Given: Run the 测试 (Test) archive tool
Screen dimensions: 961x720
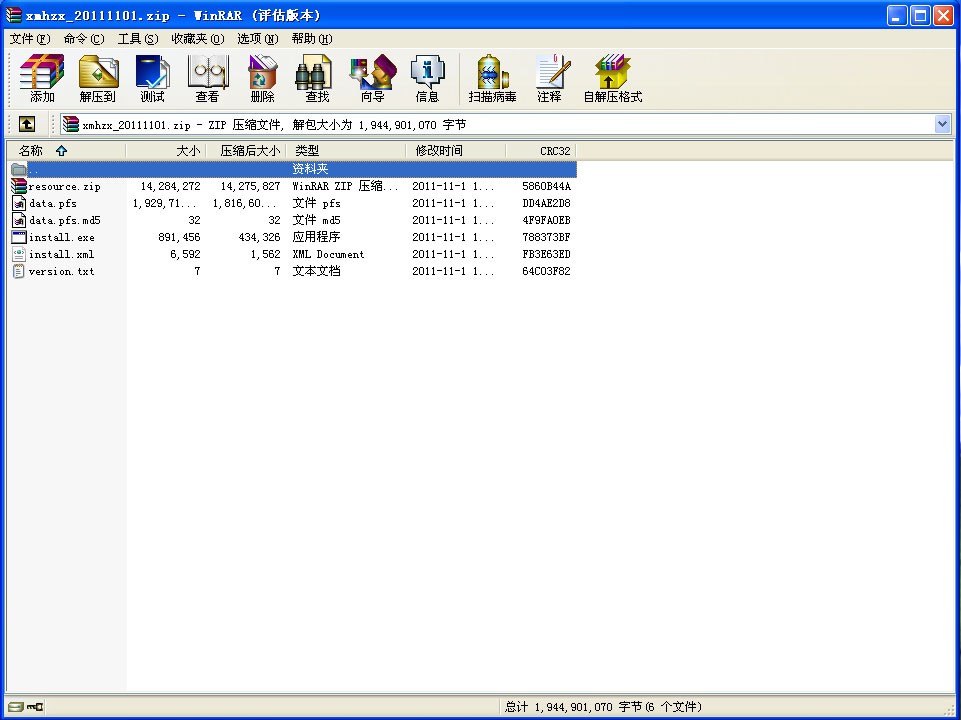Looking at the screenshot, I should [152, 79].
